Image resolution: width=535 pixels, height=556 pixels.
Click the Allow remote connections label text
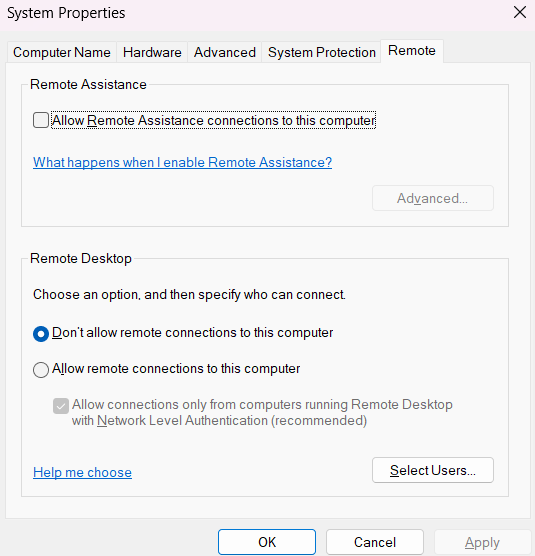[176, 369]
